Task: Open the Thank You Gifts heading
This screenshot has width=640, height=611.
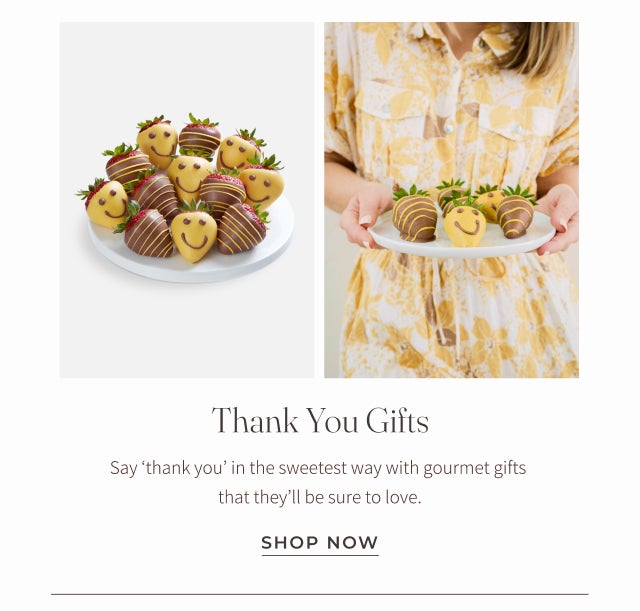Action: [x=320, y=420]
